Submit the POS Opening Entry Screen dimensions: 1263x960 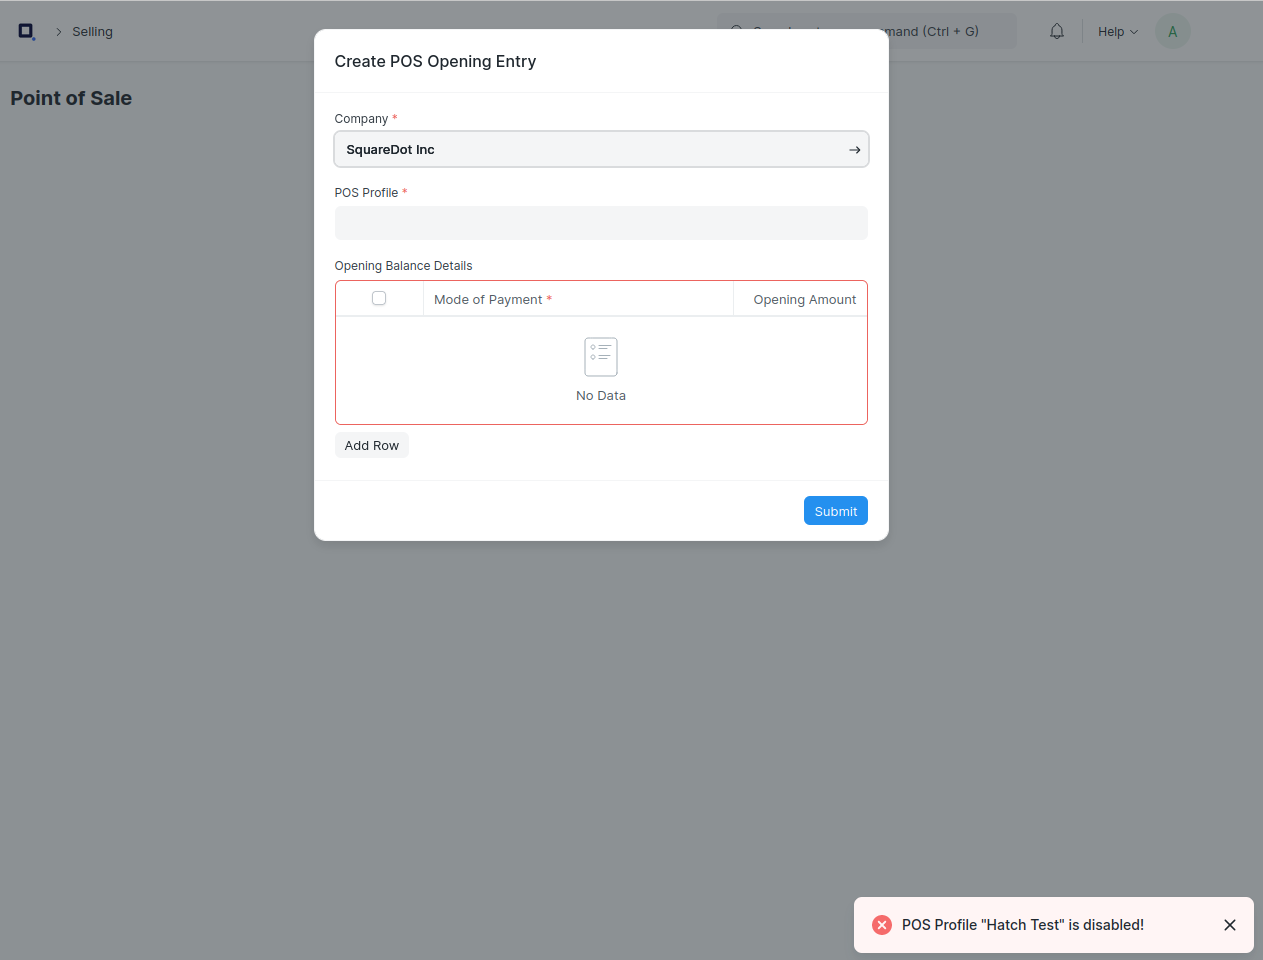835,510
